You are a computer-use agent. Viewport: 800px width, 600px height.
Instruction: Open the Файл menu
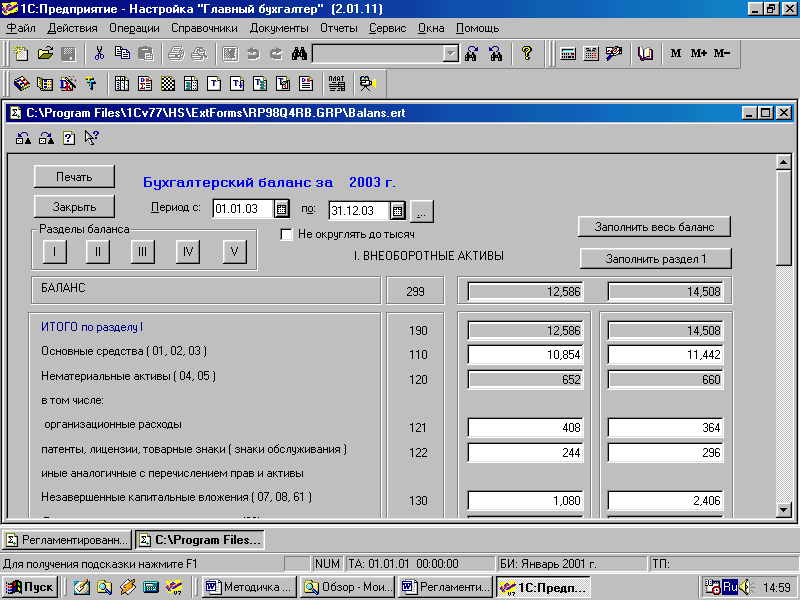(x=21, y=28)
